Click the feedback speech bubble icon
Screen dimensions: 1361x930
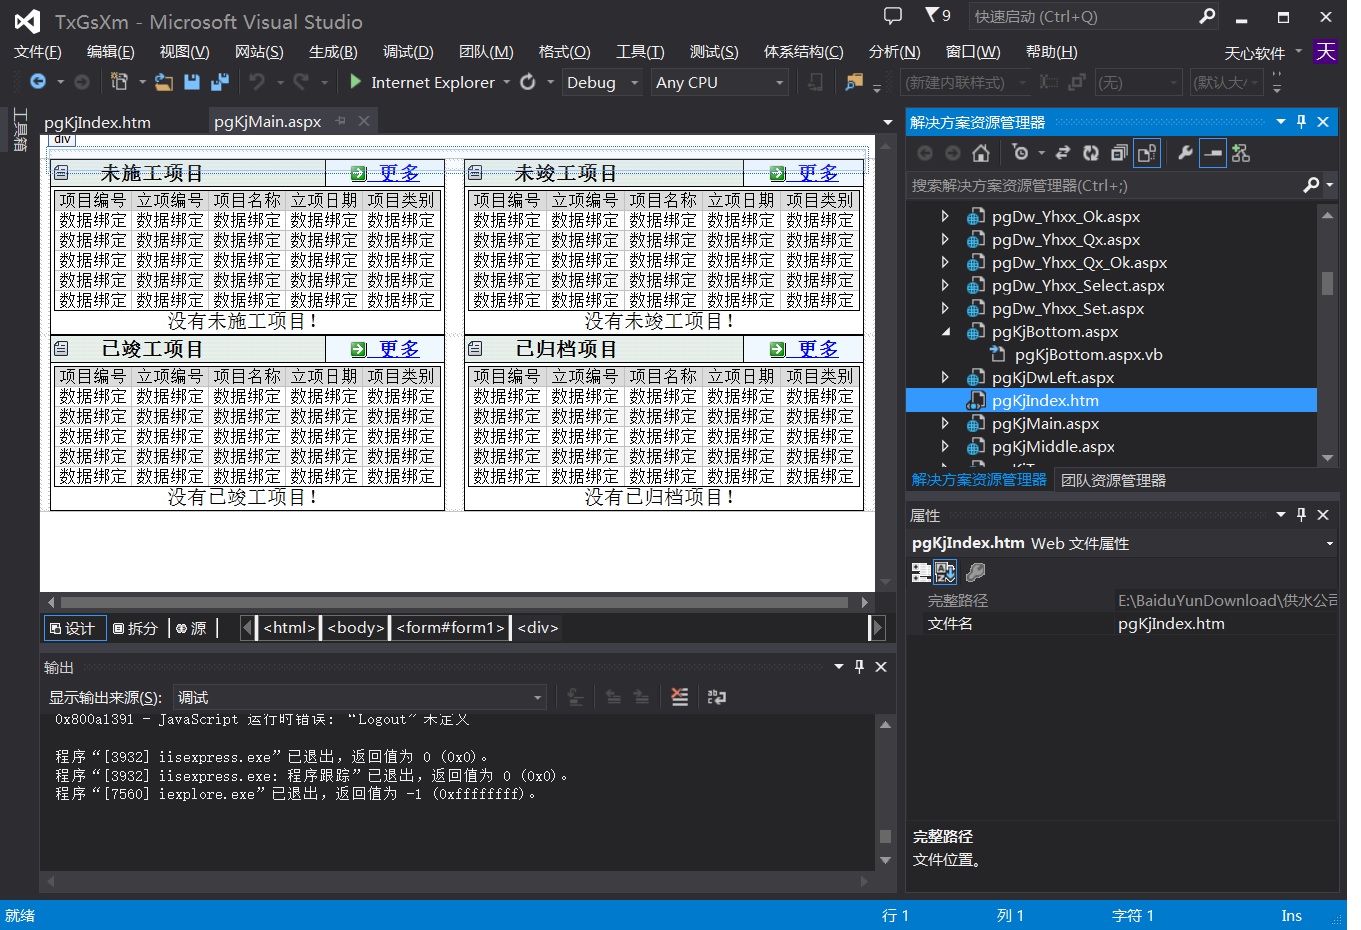pos(893,15)
